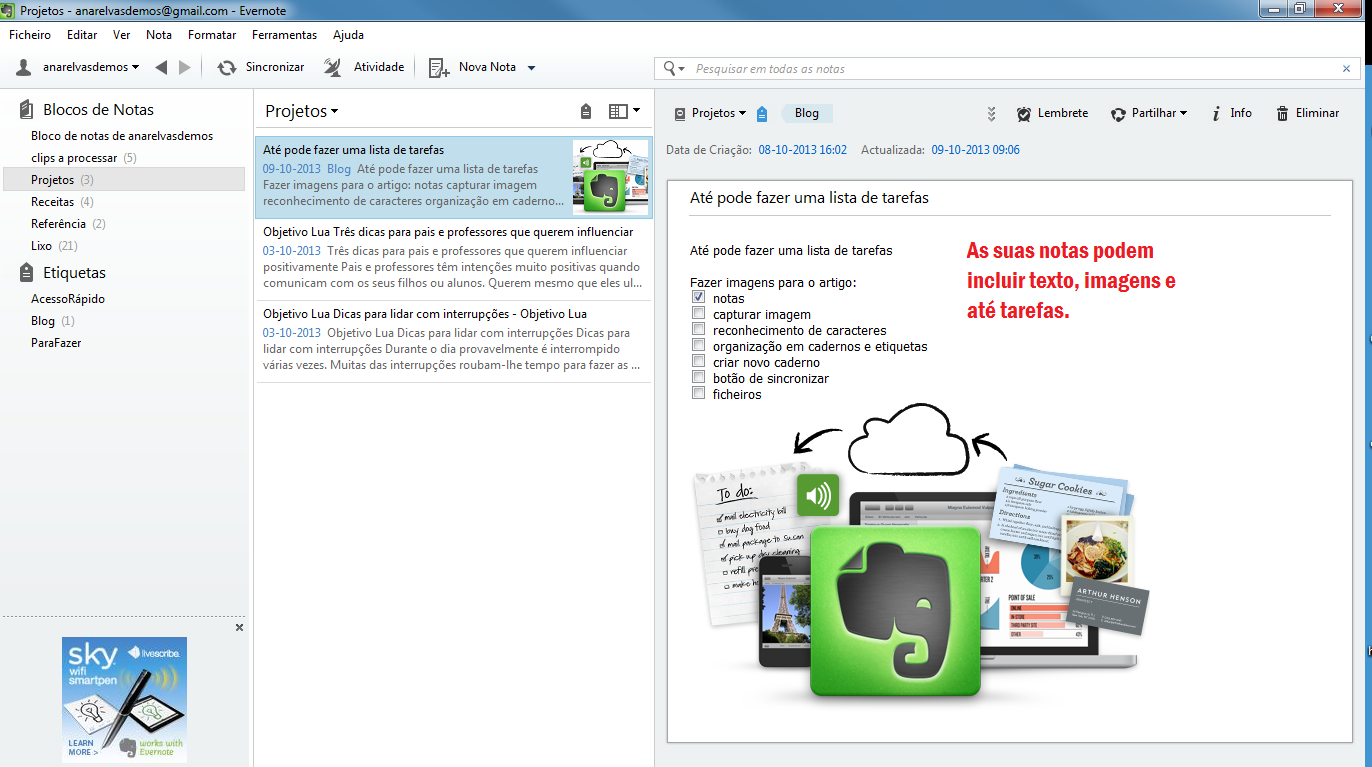
Task: Click the Sky wifi smartpen advertisement
Action: coord(124,700)
